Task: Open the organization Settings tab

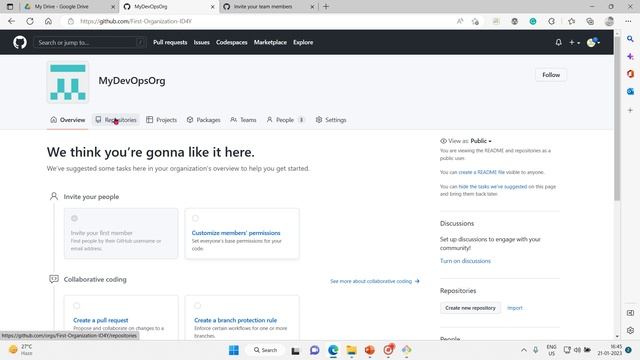Action: pyautogui.click(x=331, y=120)
